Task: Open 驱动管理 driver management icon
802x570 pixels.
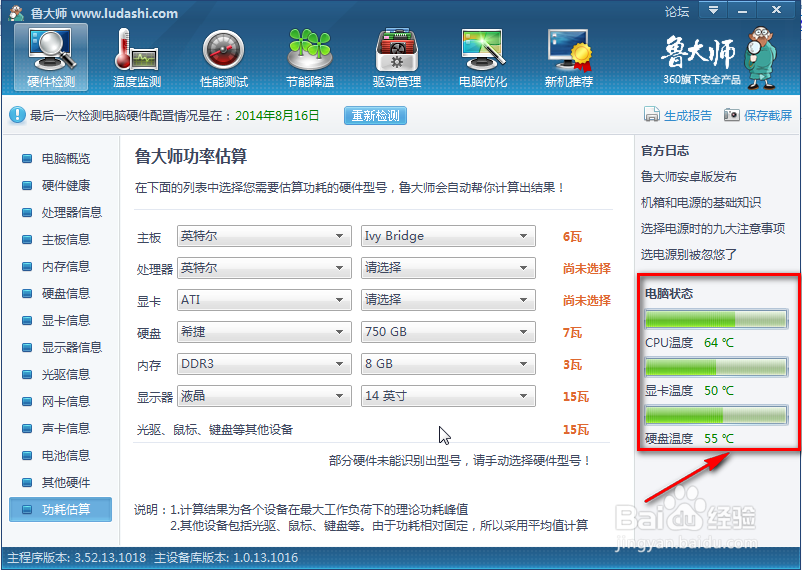Action: pos(396,57)
